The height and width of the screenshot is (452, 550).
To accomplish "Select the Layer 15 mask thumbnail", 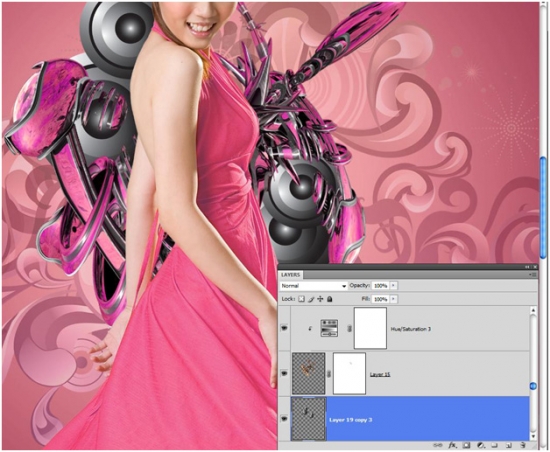I will (x=349, y=373).
